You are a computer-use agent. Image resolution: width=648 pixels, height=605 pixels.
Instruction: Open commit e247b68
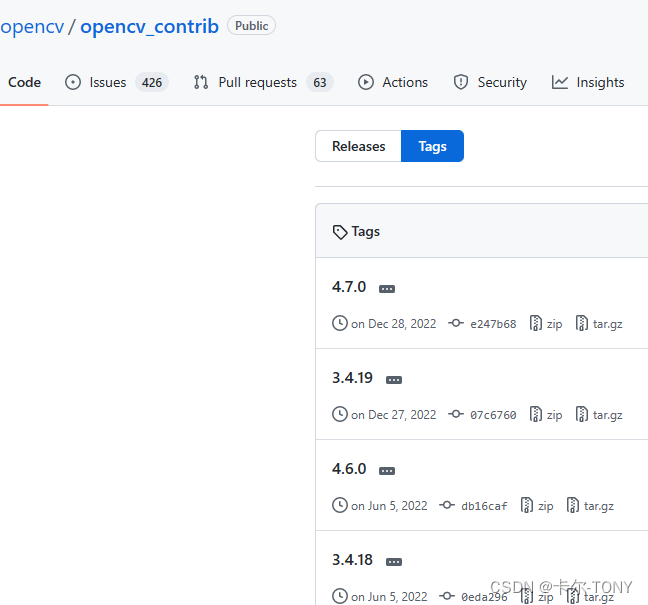click(x=493, y=324)
